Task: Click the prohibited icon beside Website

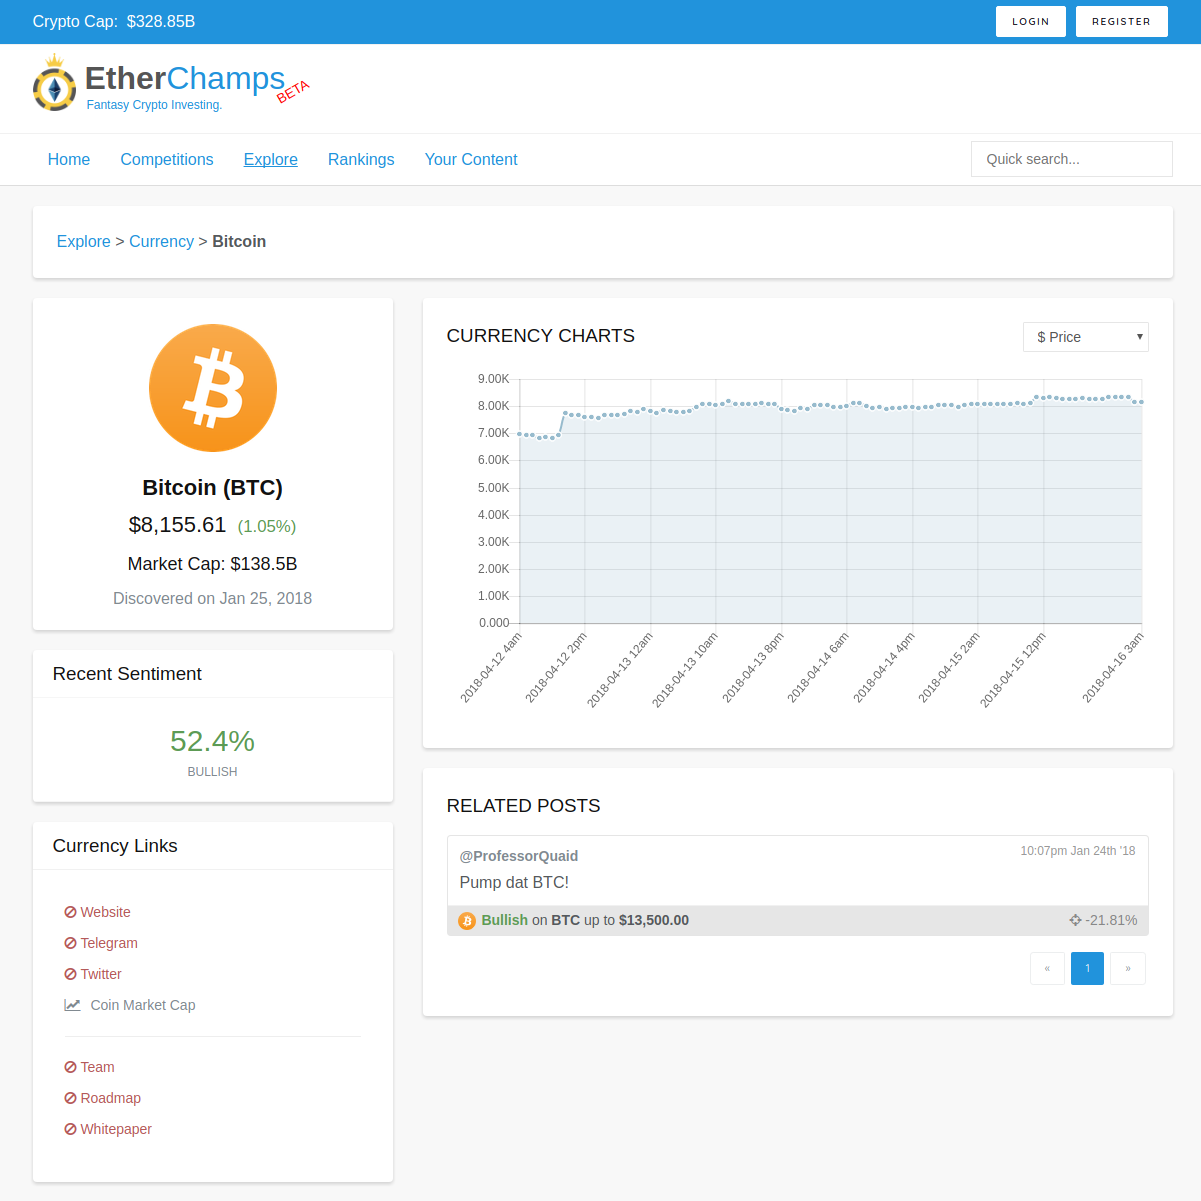Action: (x=70, y=912)
